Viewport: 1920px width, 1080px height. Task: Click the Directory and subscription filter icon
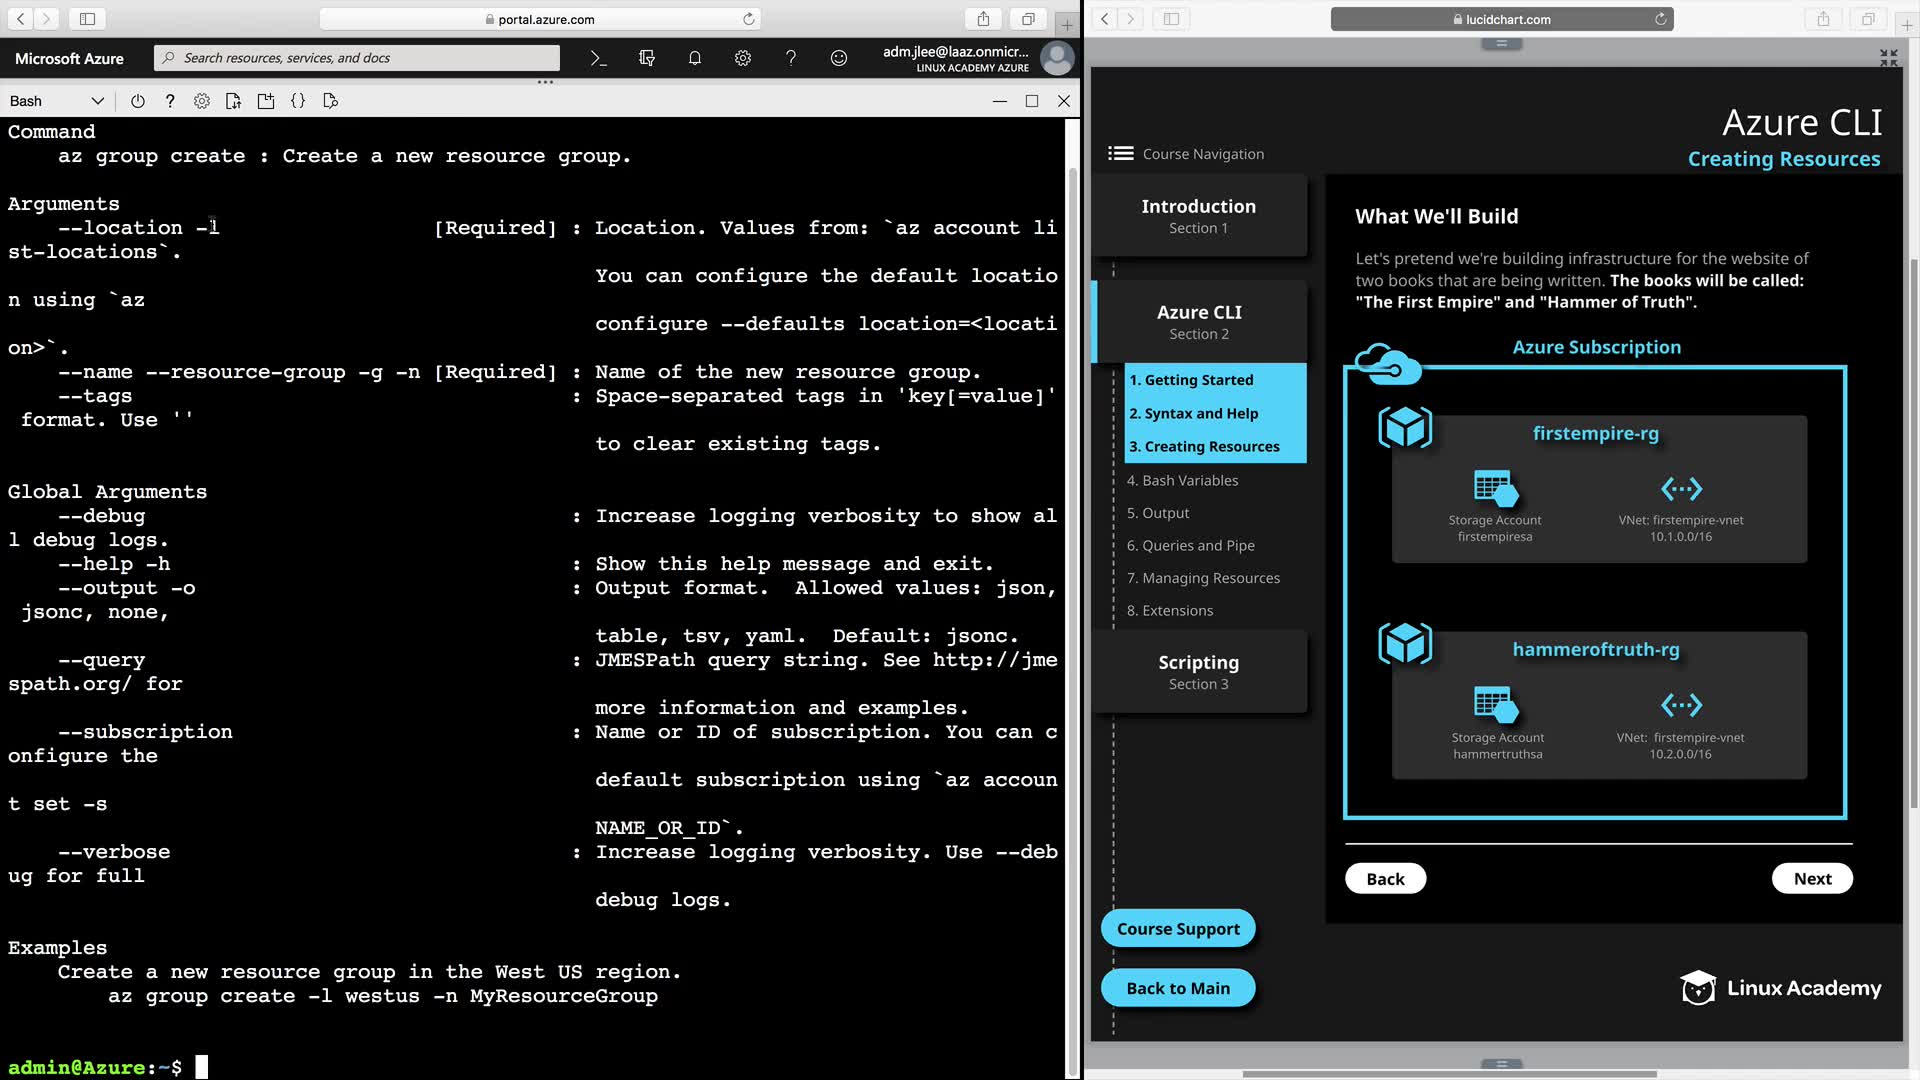click(647, 58)
